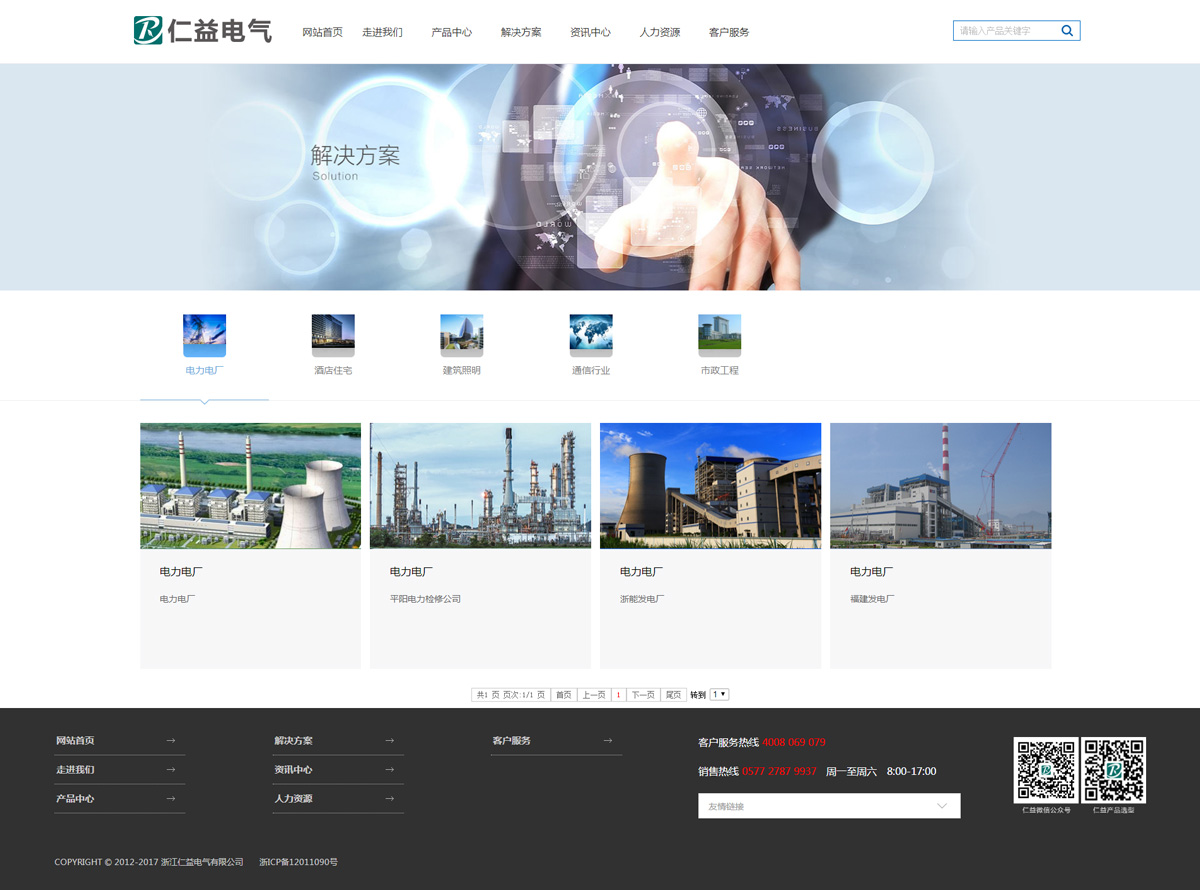Open 产品中心 in the top navigation
The image size is (1200, 890).
[x=451, y=32]
